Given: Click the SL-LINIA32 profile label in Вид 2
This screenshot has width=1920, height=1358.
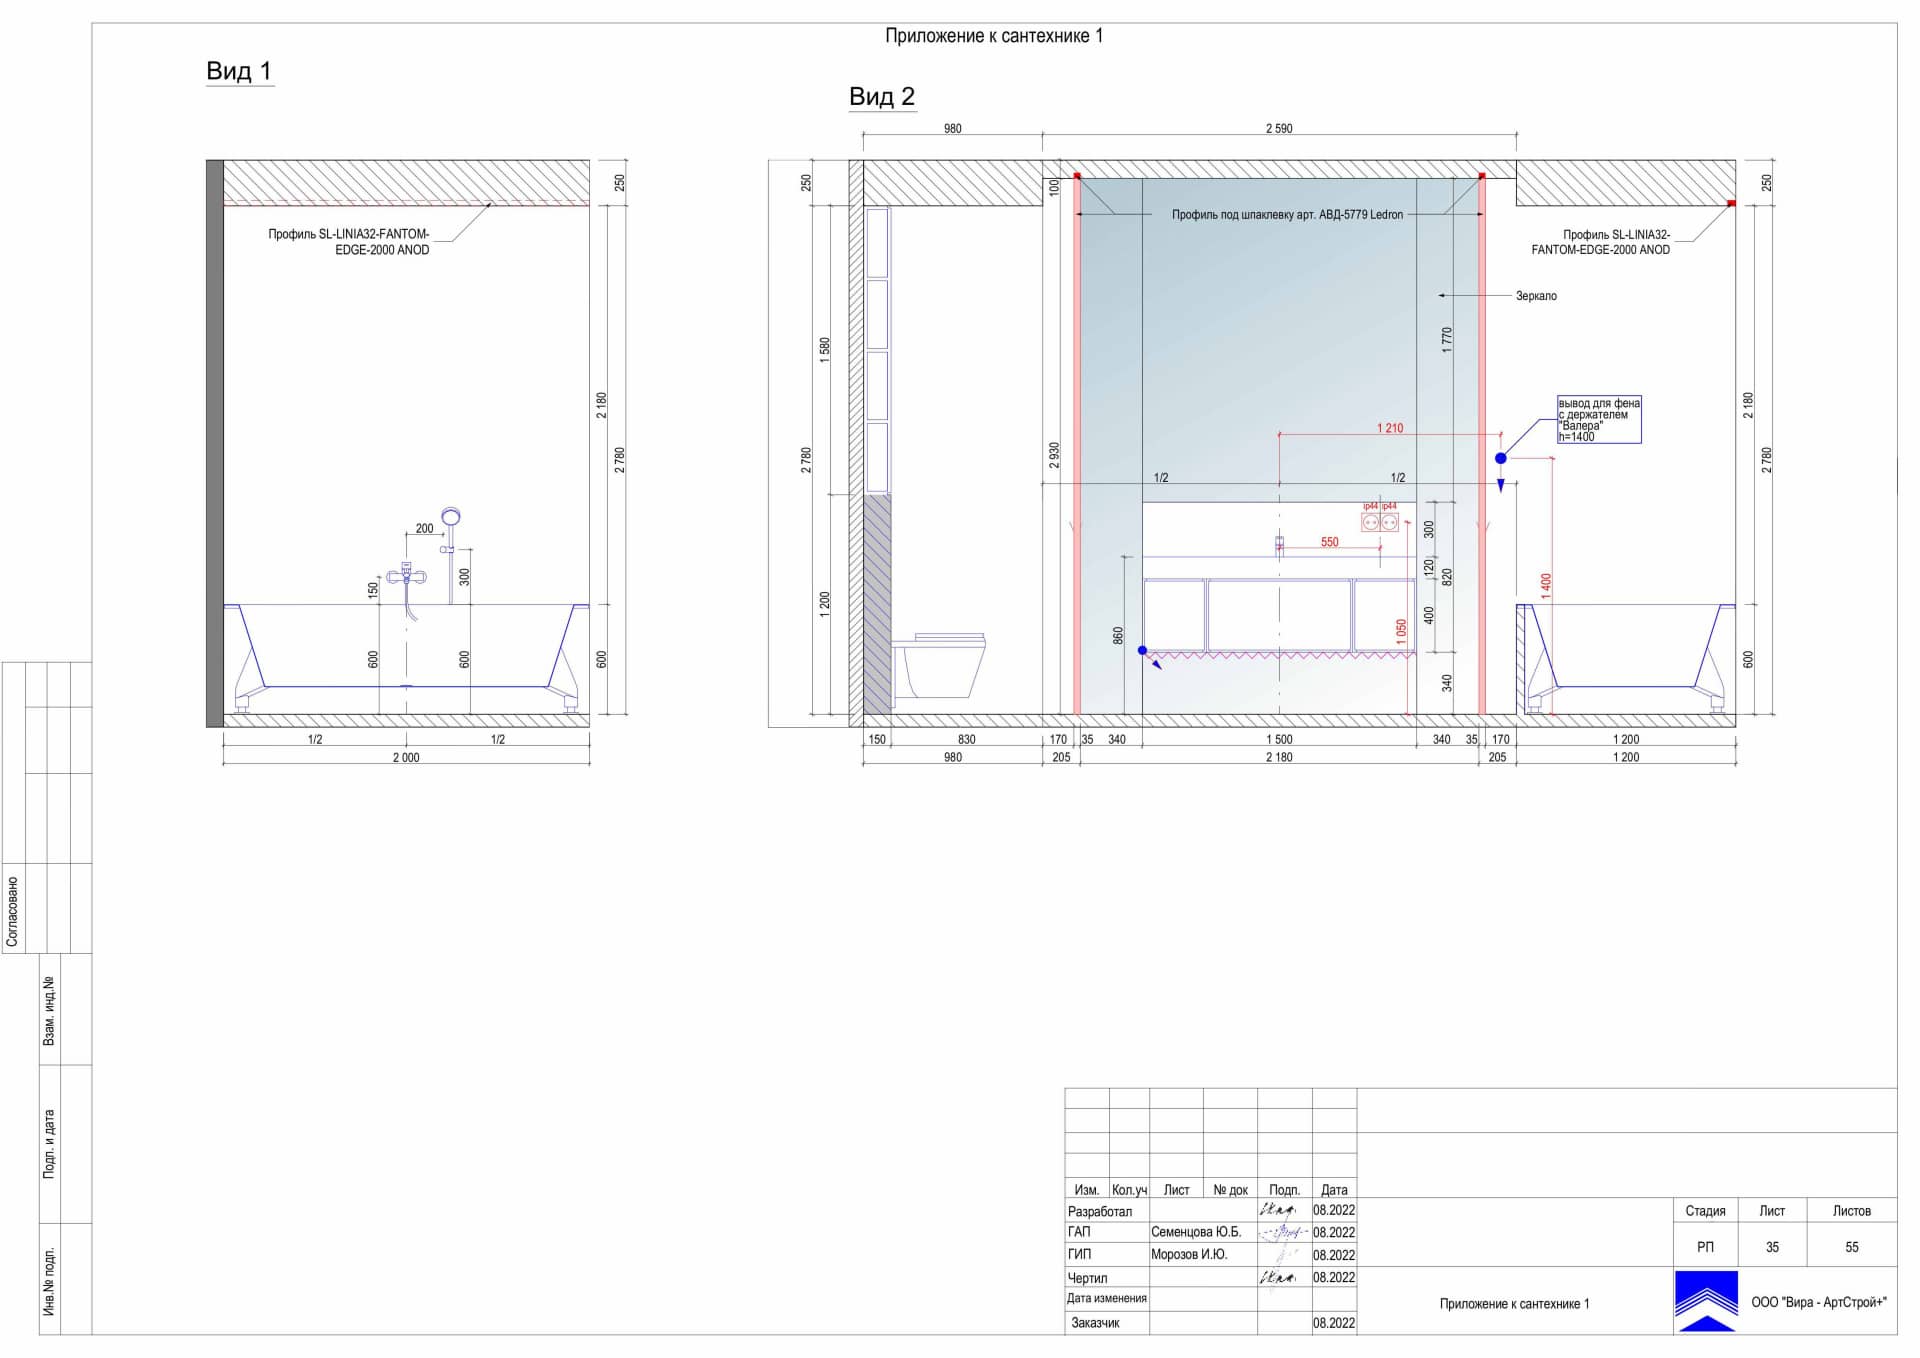Looking at the screenshot, I should coord(1600,242).
